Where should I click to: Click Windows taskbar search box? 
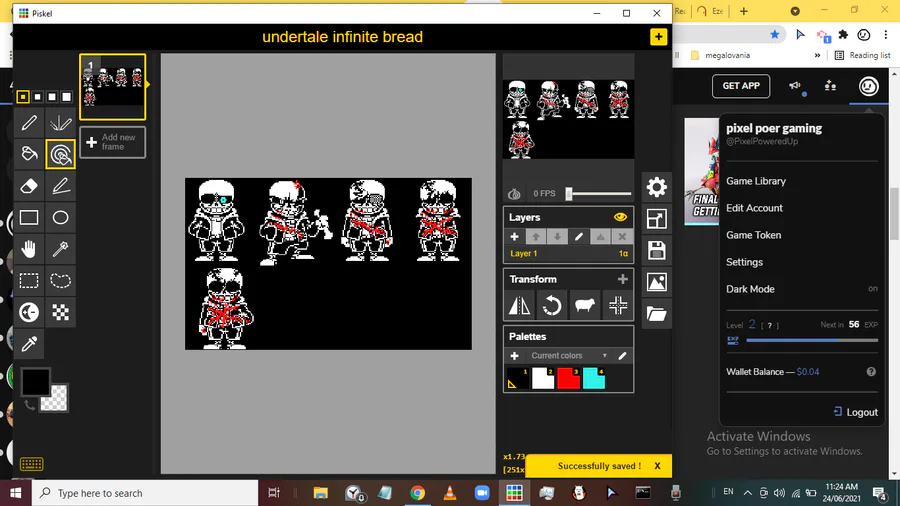point(145,493)
